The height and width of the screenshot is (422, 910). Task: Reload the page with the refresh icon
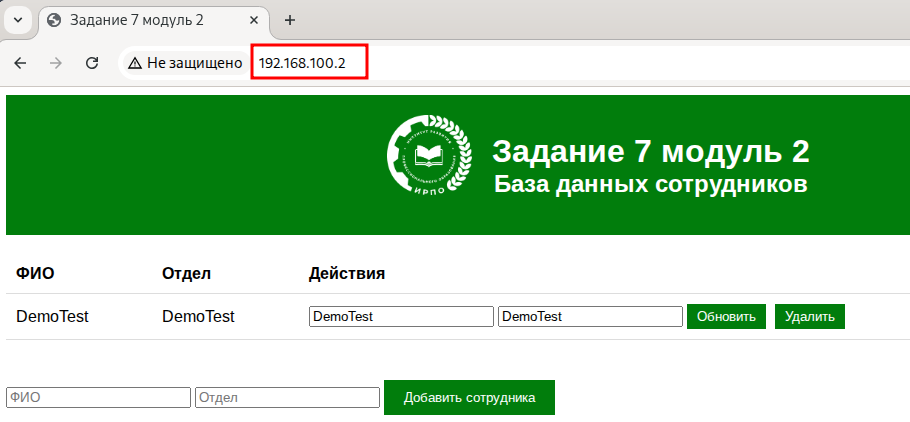coord(92,63)
